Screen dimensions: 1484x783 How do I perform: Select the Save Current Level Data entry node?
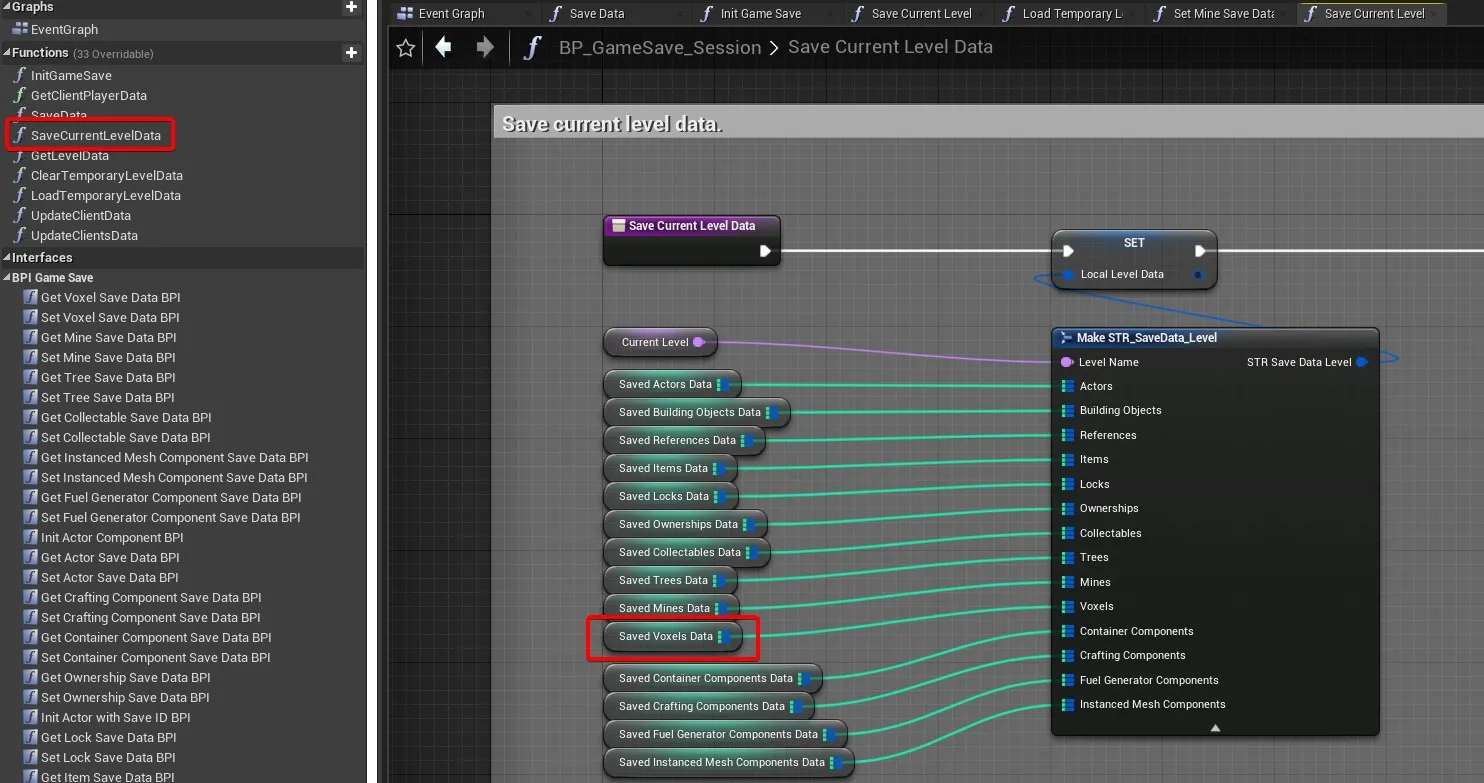690,227
